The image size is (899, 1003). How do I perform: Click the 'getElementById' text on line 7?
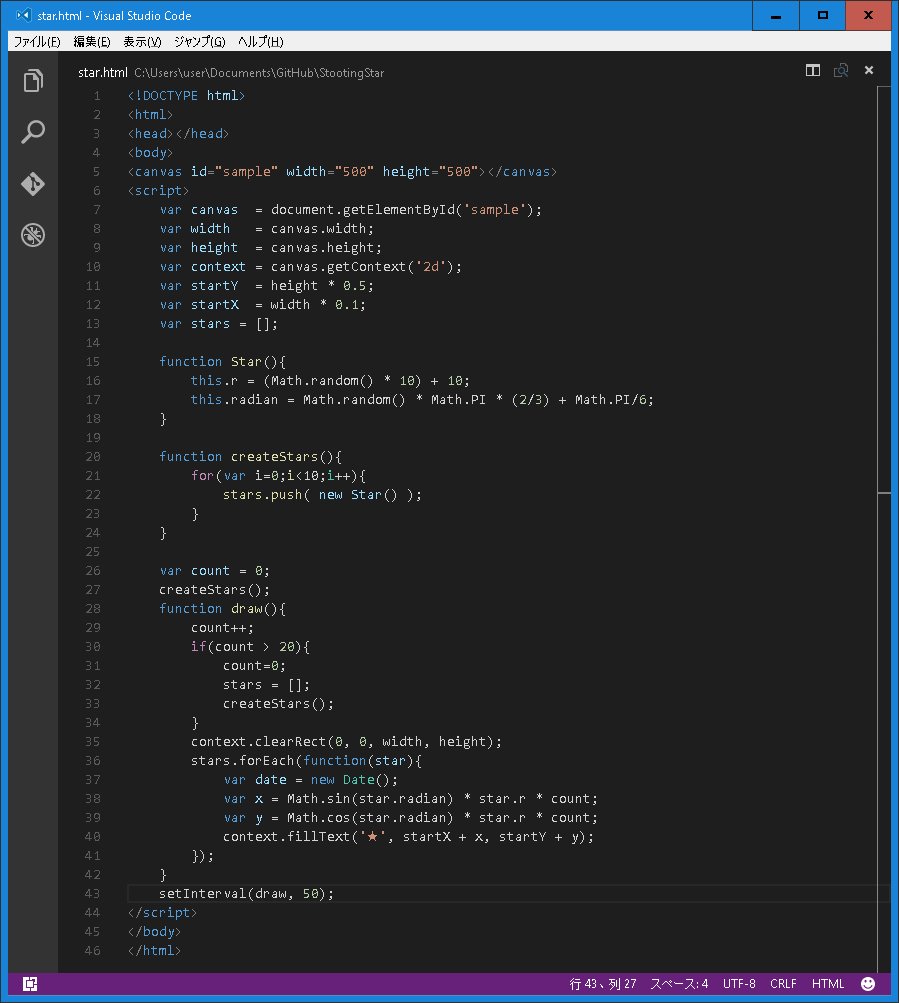399,210
